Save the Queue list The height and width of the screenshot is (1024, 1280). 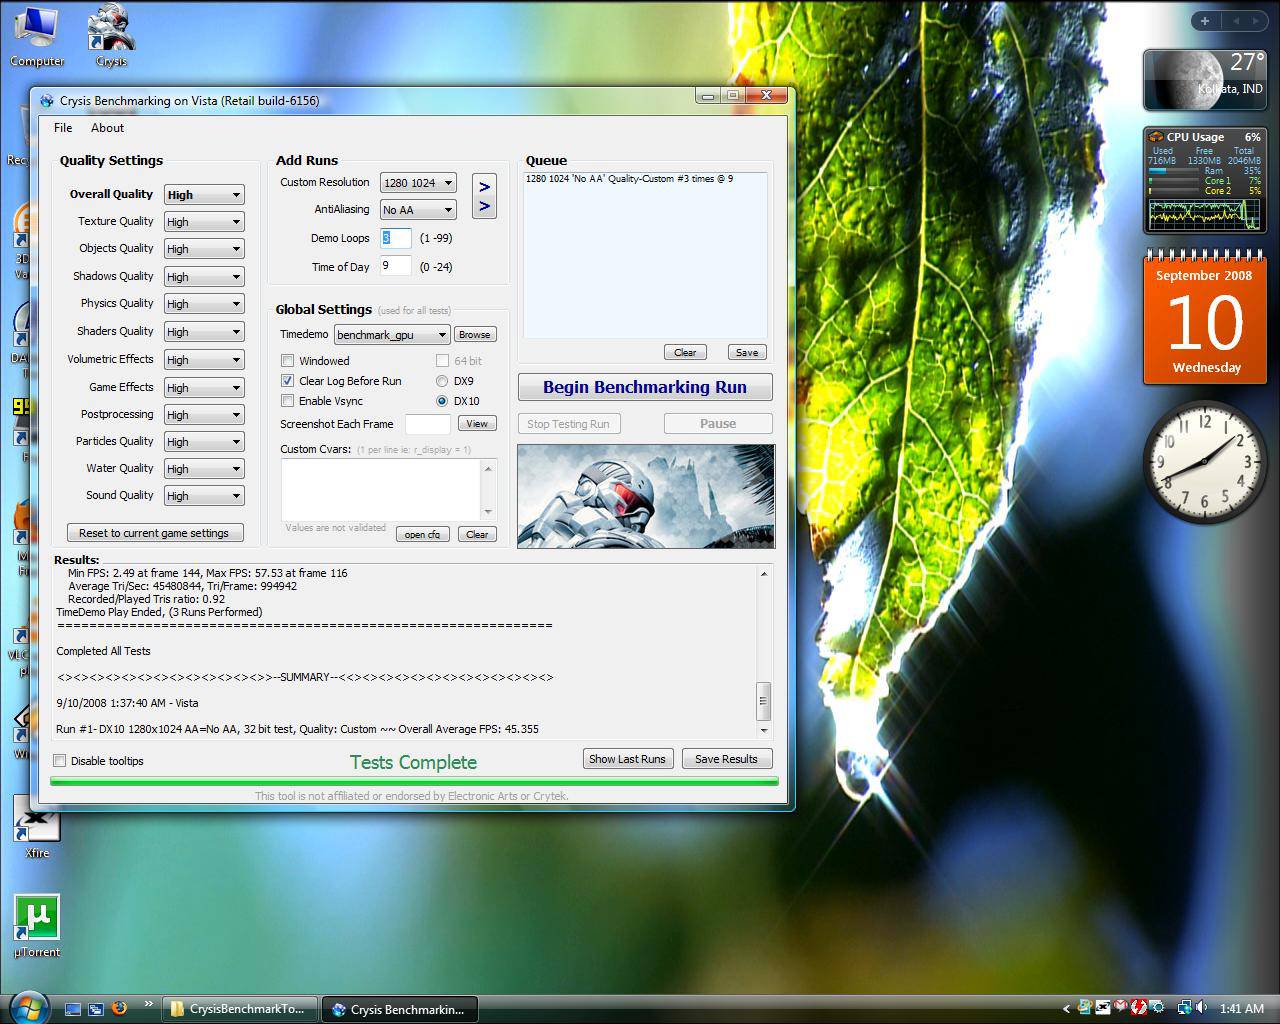pos(747,352)
